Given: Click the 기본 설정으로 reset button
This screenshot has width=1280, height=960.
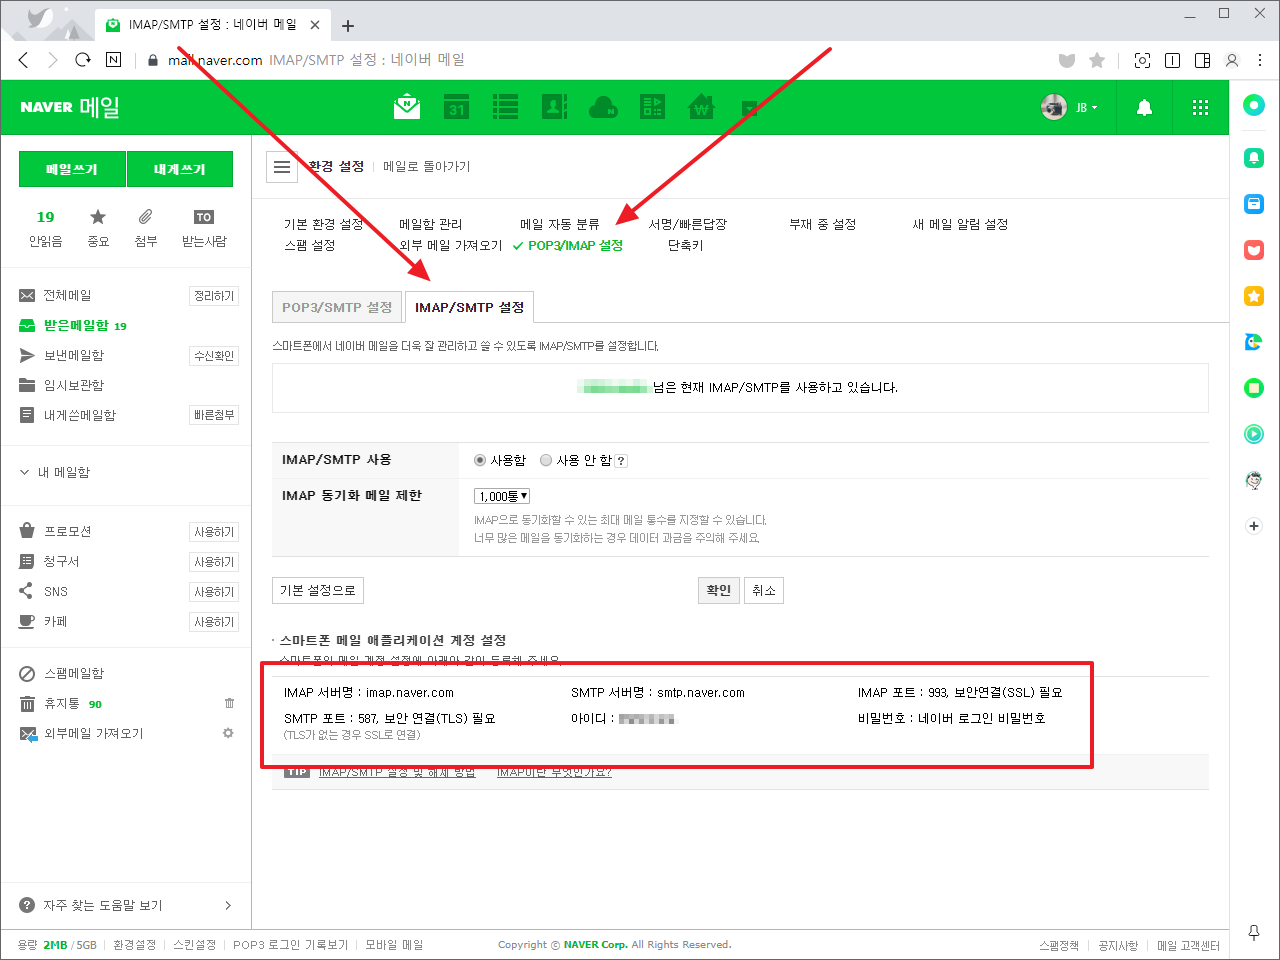Looking at the screenshot, I should 318,590.
